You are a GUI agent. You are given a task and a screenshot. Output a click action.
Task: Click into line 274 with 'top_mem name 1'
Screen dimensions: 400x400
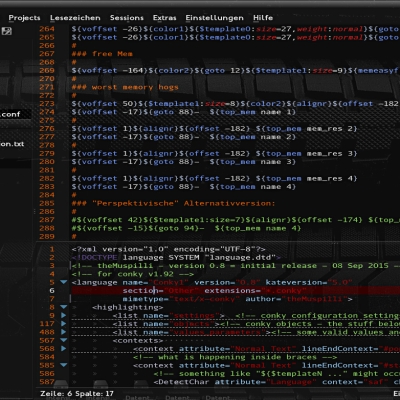point(183,112)
